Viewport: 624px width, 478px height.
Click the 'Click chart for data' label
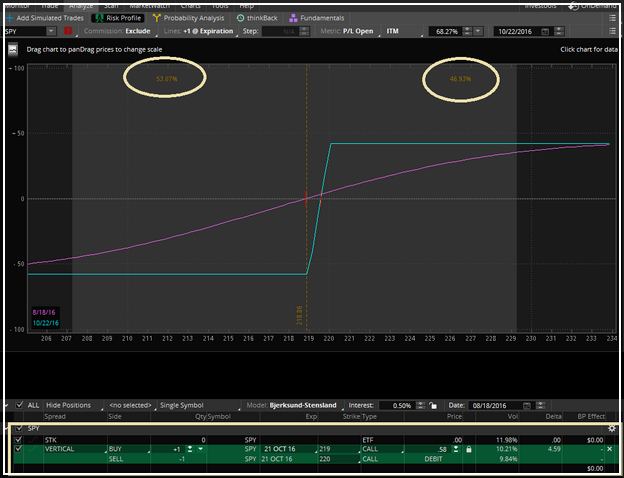tap(589, 49)
